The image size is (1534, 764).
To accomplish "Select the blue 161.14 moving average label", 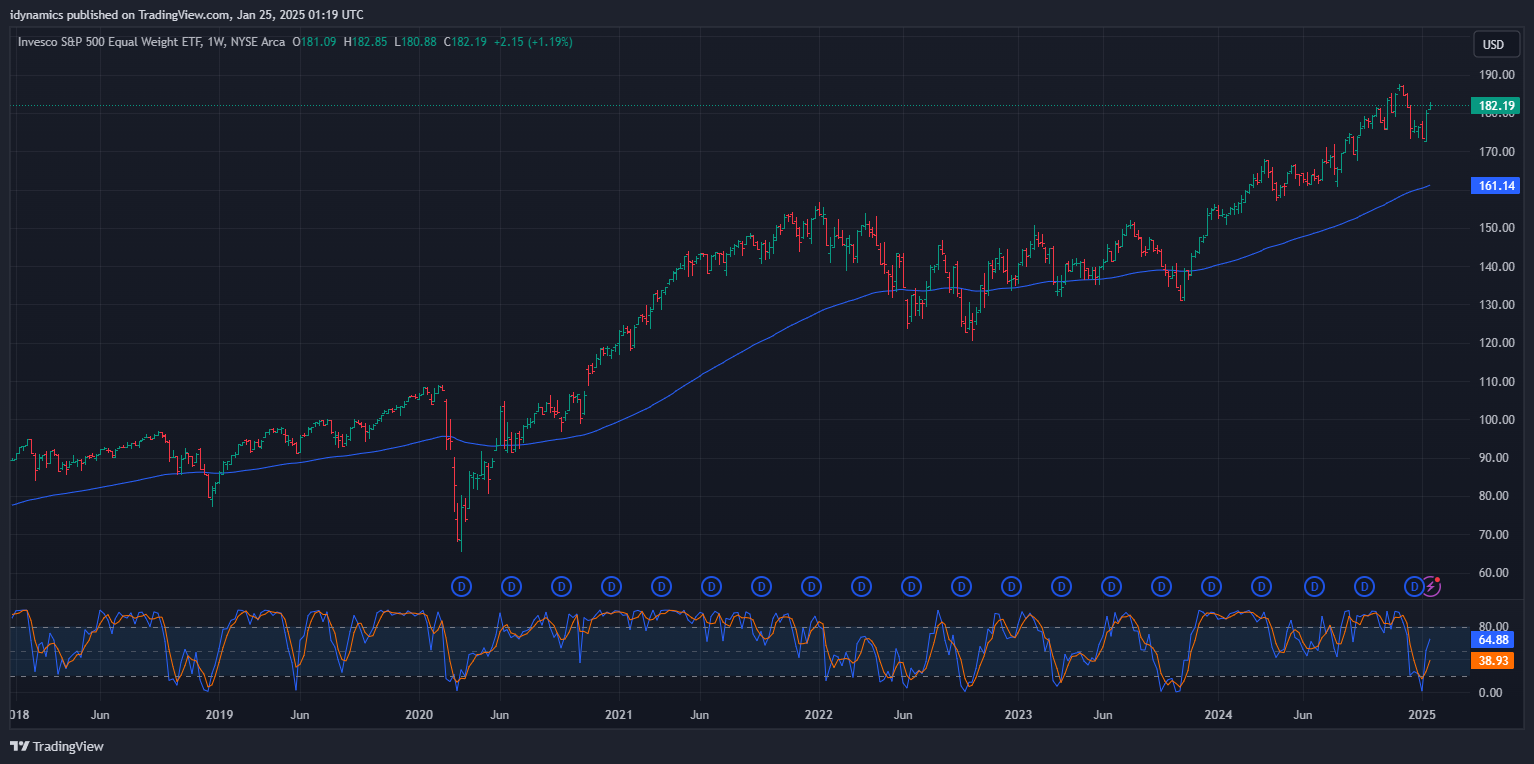I will (x=1494, y=186).
